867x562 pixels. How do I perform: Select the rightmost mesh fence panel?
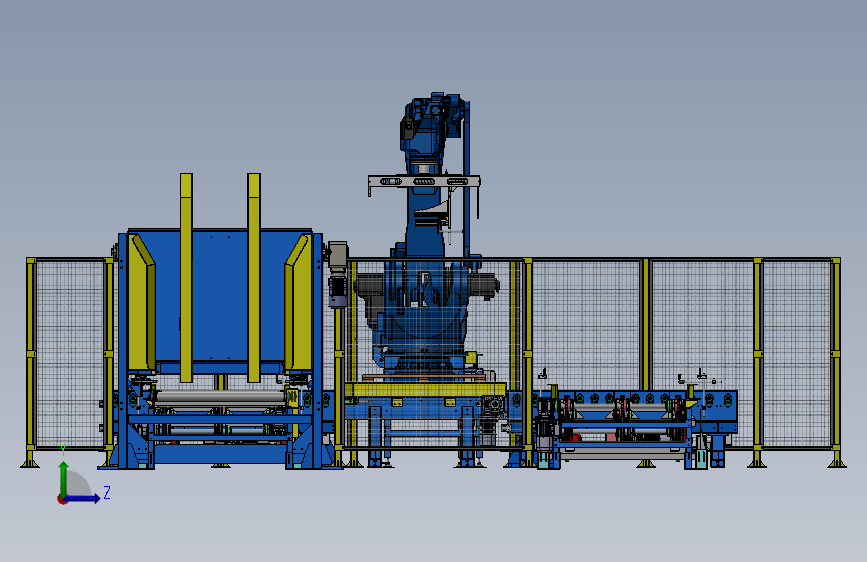pos(796,354)
